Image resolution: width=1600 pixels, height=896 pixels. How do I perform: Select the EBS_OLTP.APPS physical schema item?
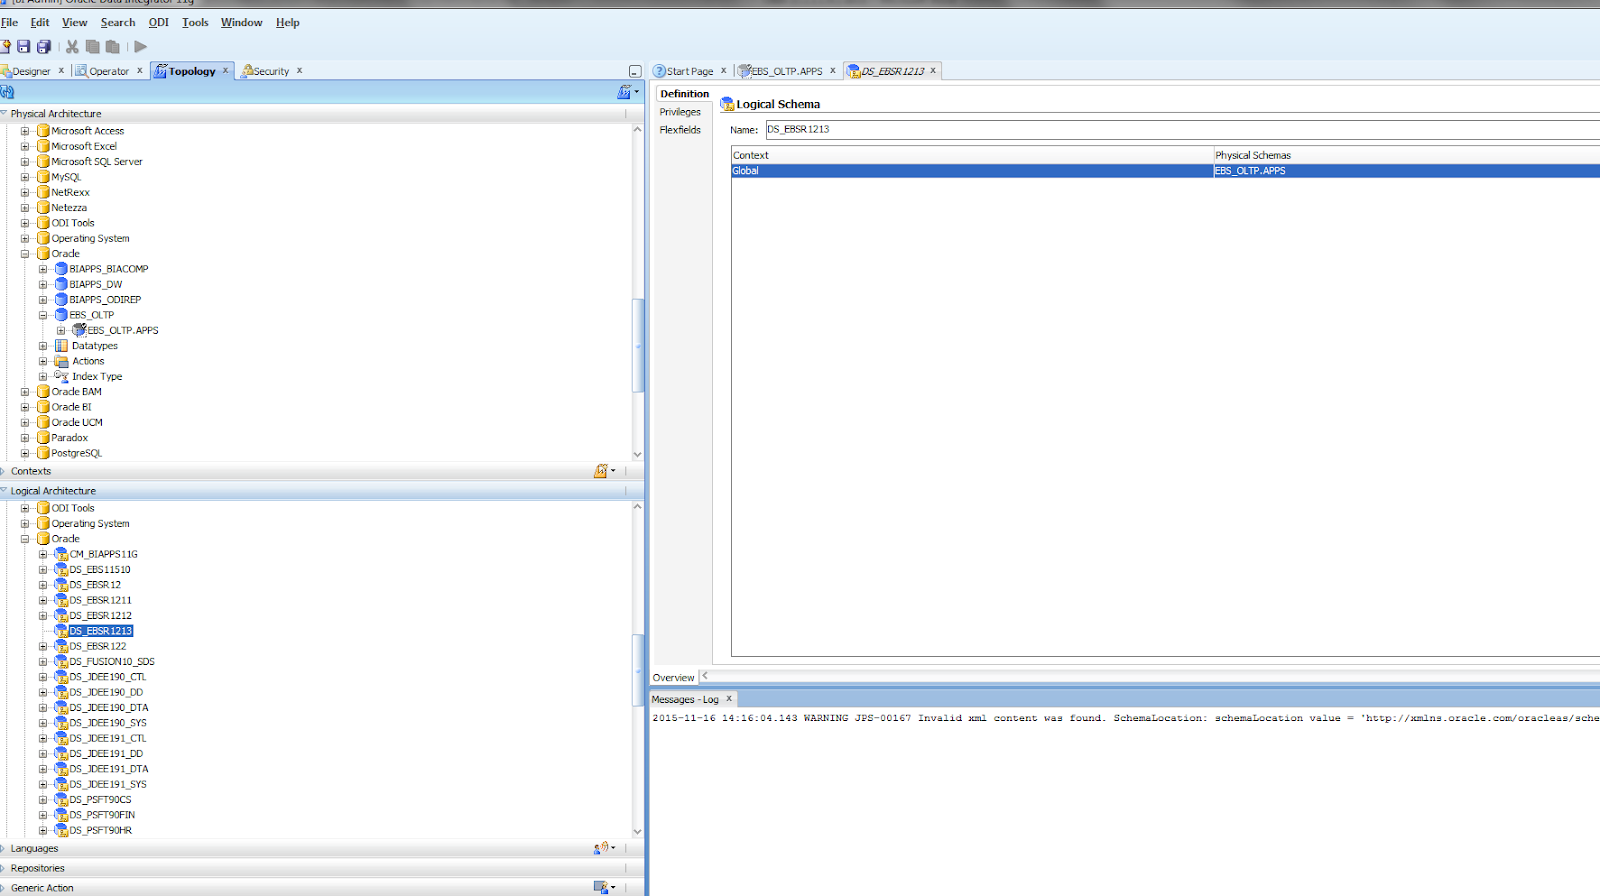pyautogui.click(x=123, y=330)
